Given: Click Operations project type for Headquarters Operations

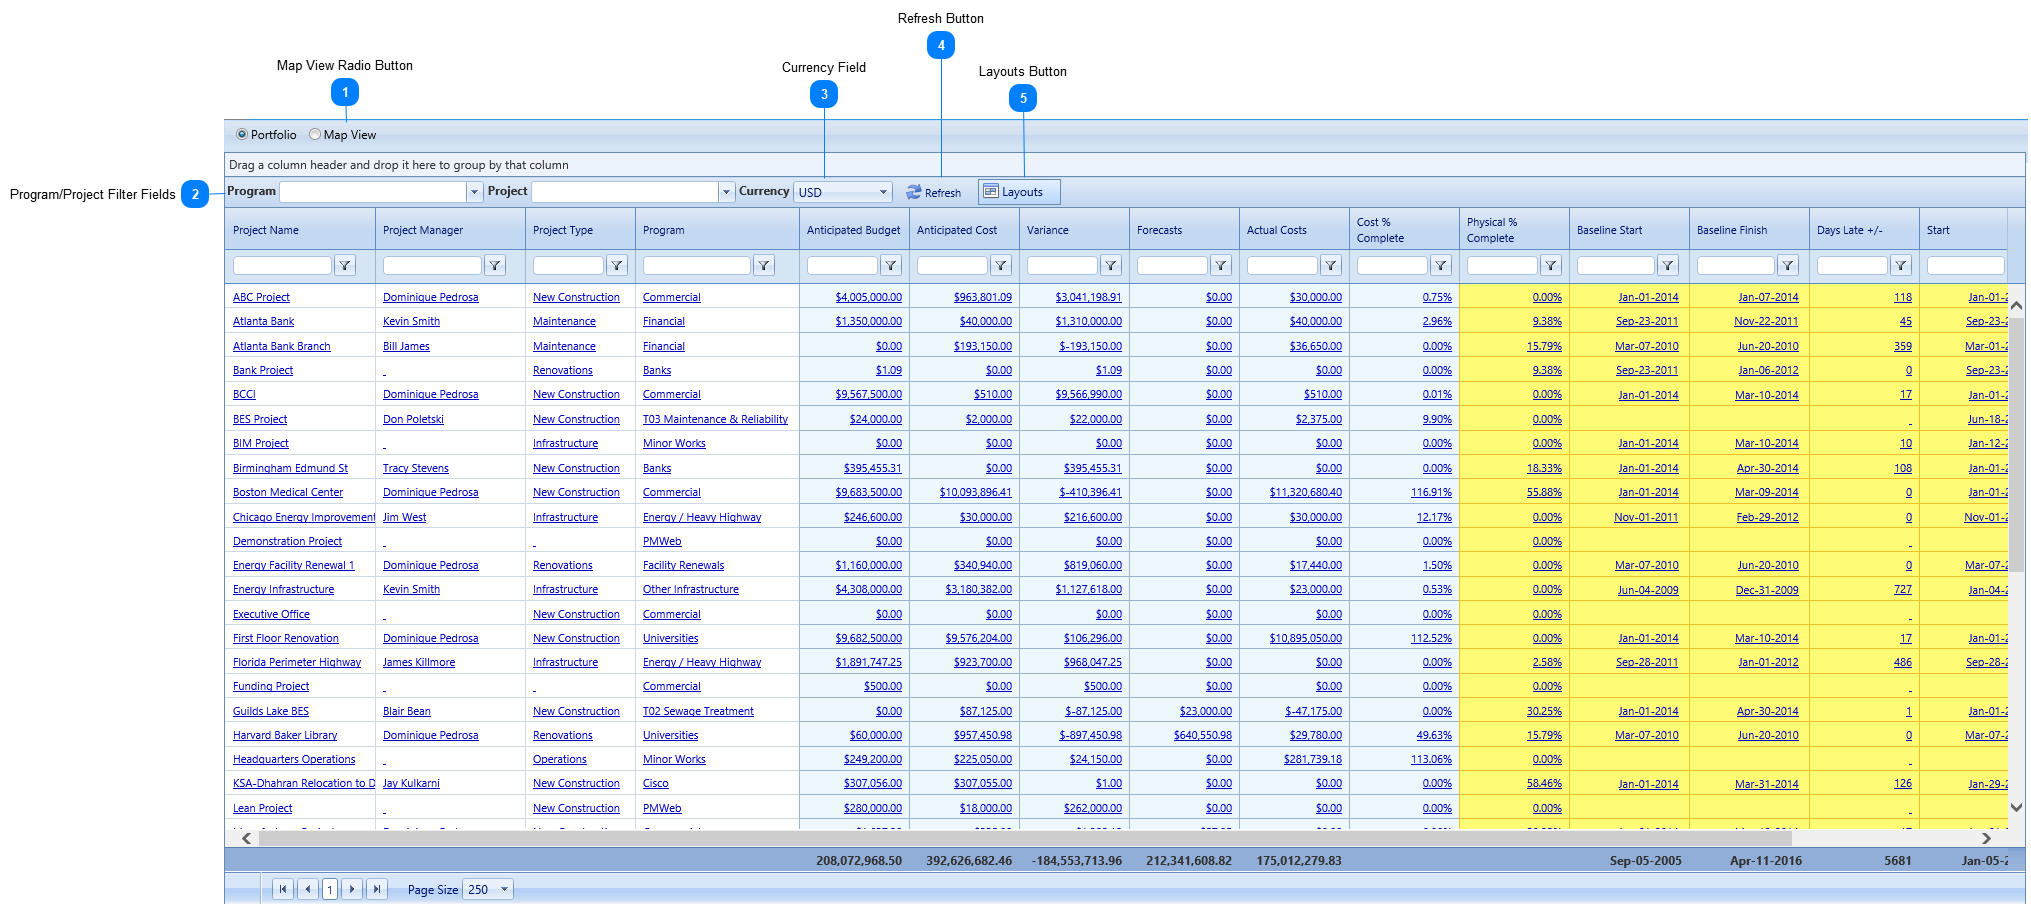Looking at the screenshot, I should coord(560,759).
